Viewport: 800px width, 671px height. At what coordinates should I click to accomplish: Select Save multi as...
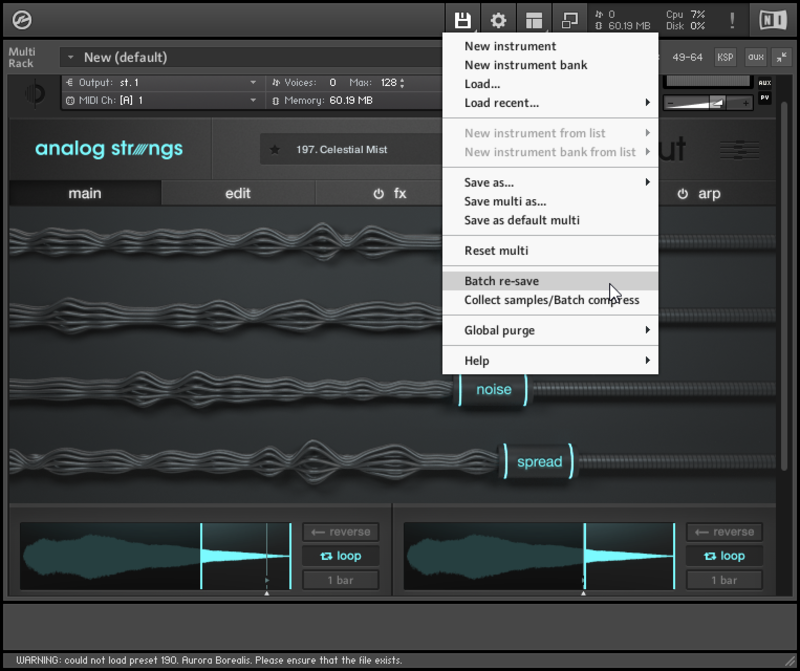[551, 201]
